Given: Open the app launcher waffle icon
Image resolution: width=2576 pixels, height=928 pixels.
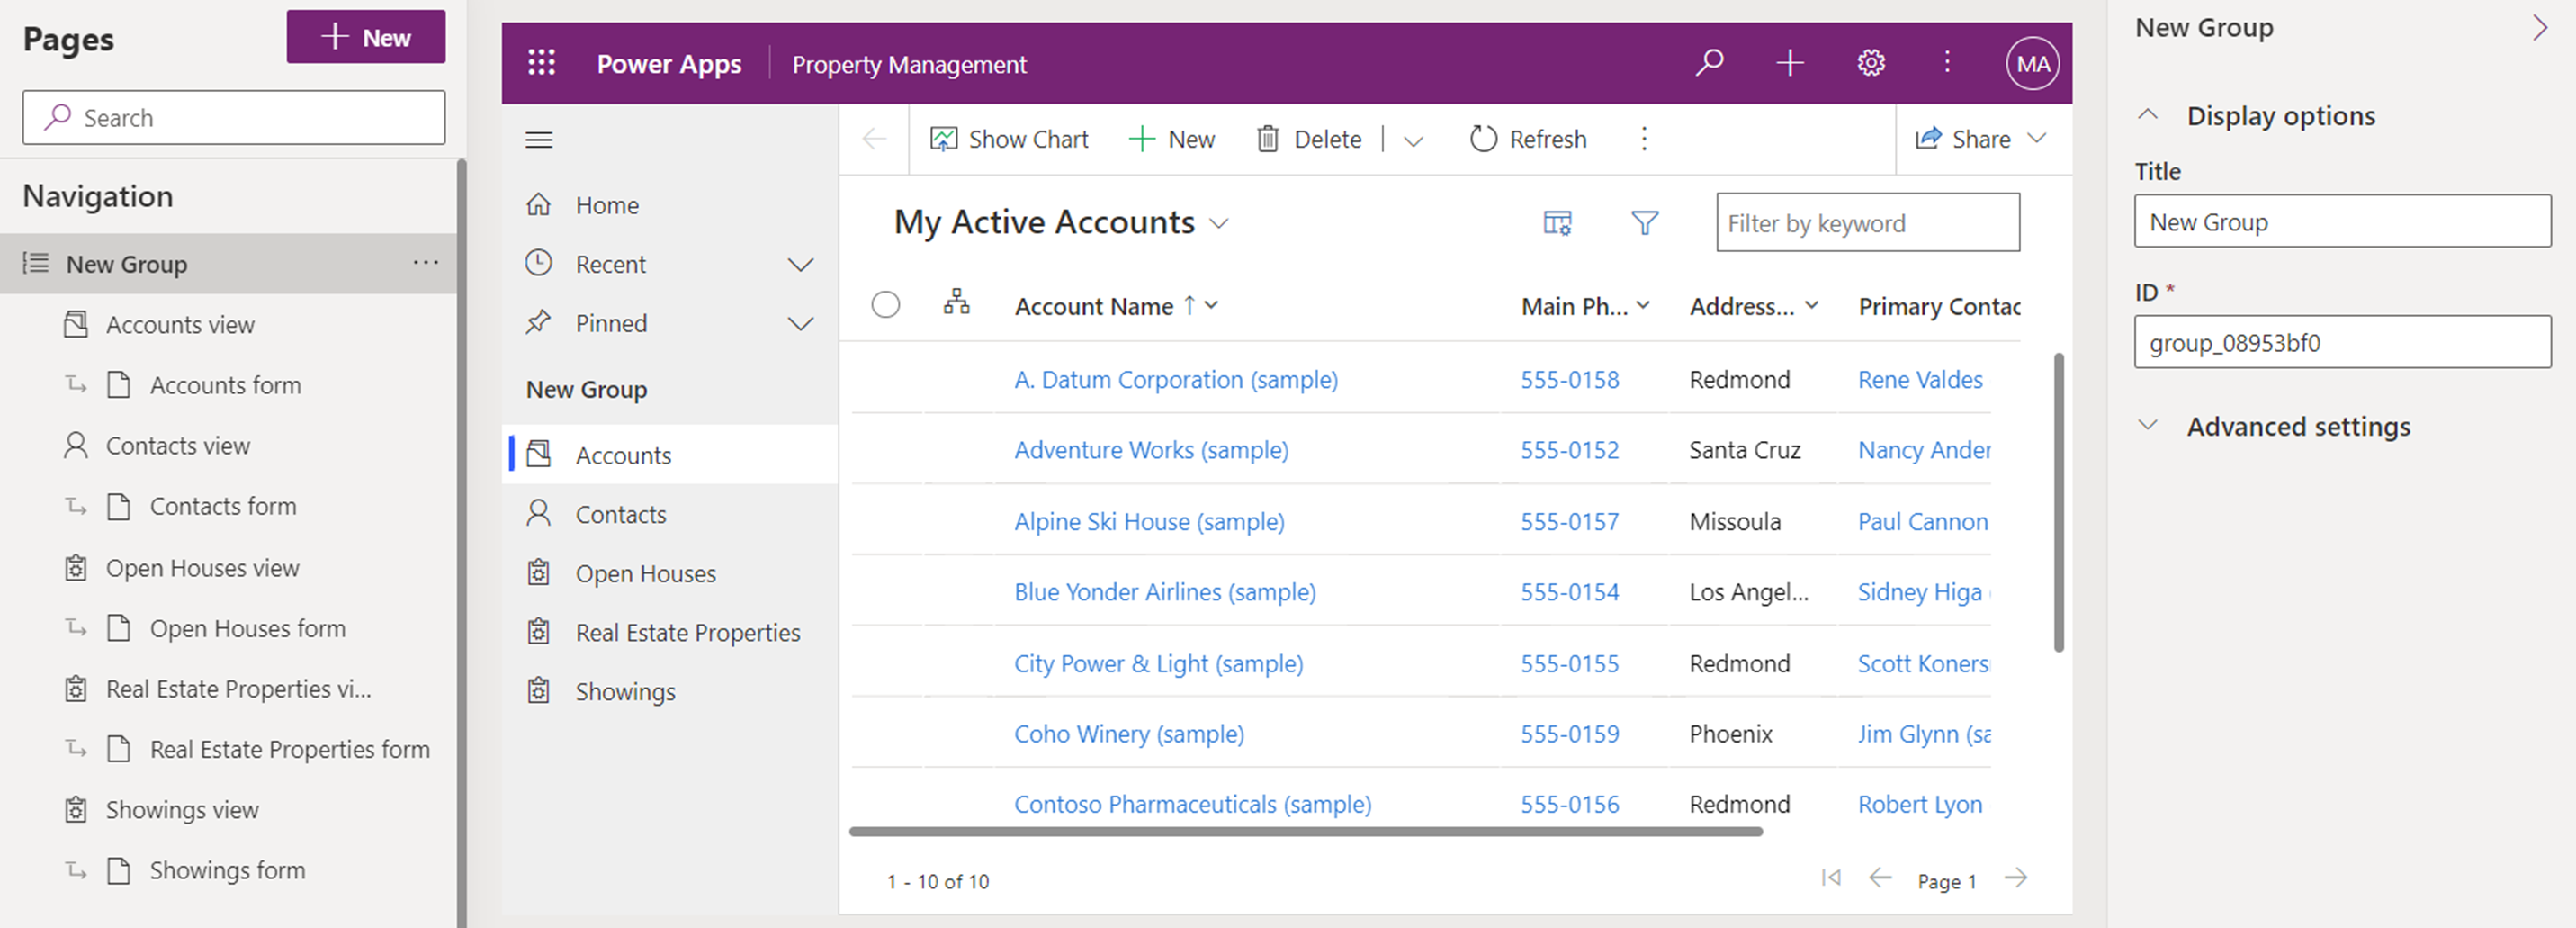Looking at the screenshot, I should coord(541,63).
